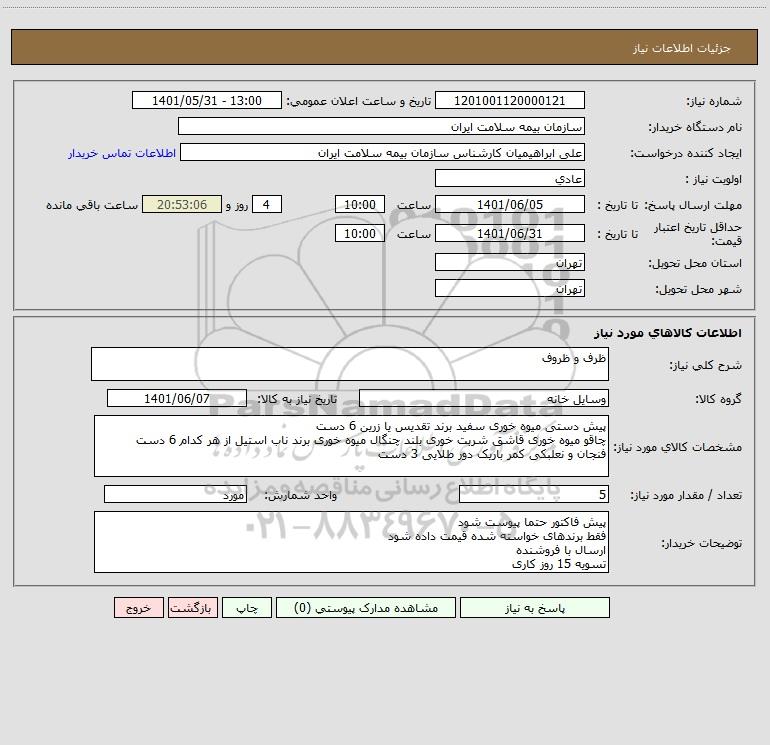
Task: Click the buyer organization name field سازمان بیمه سلامت ایران
Action: tap(381, 127)
